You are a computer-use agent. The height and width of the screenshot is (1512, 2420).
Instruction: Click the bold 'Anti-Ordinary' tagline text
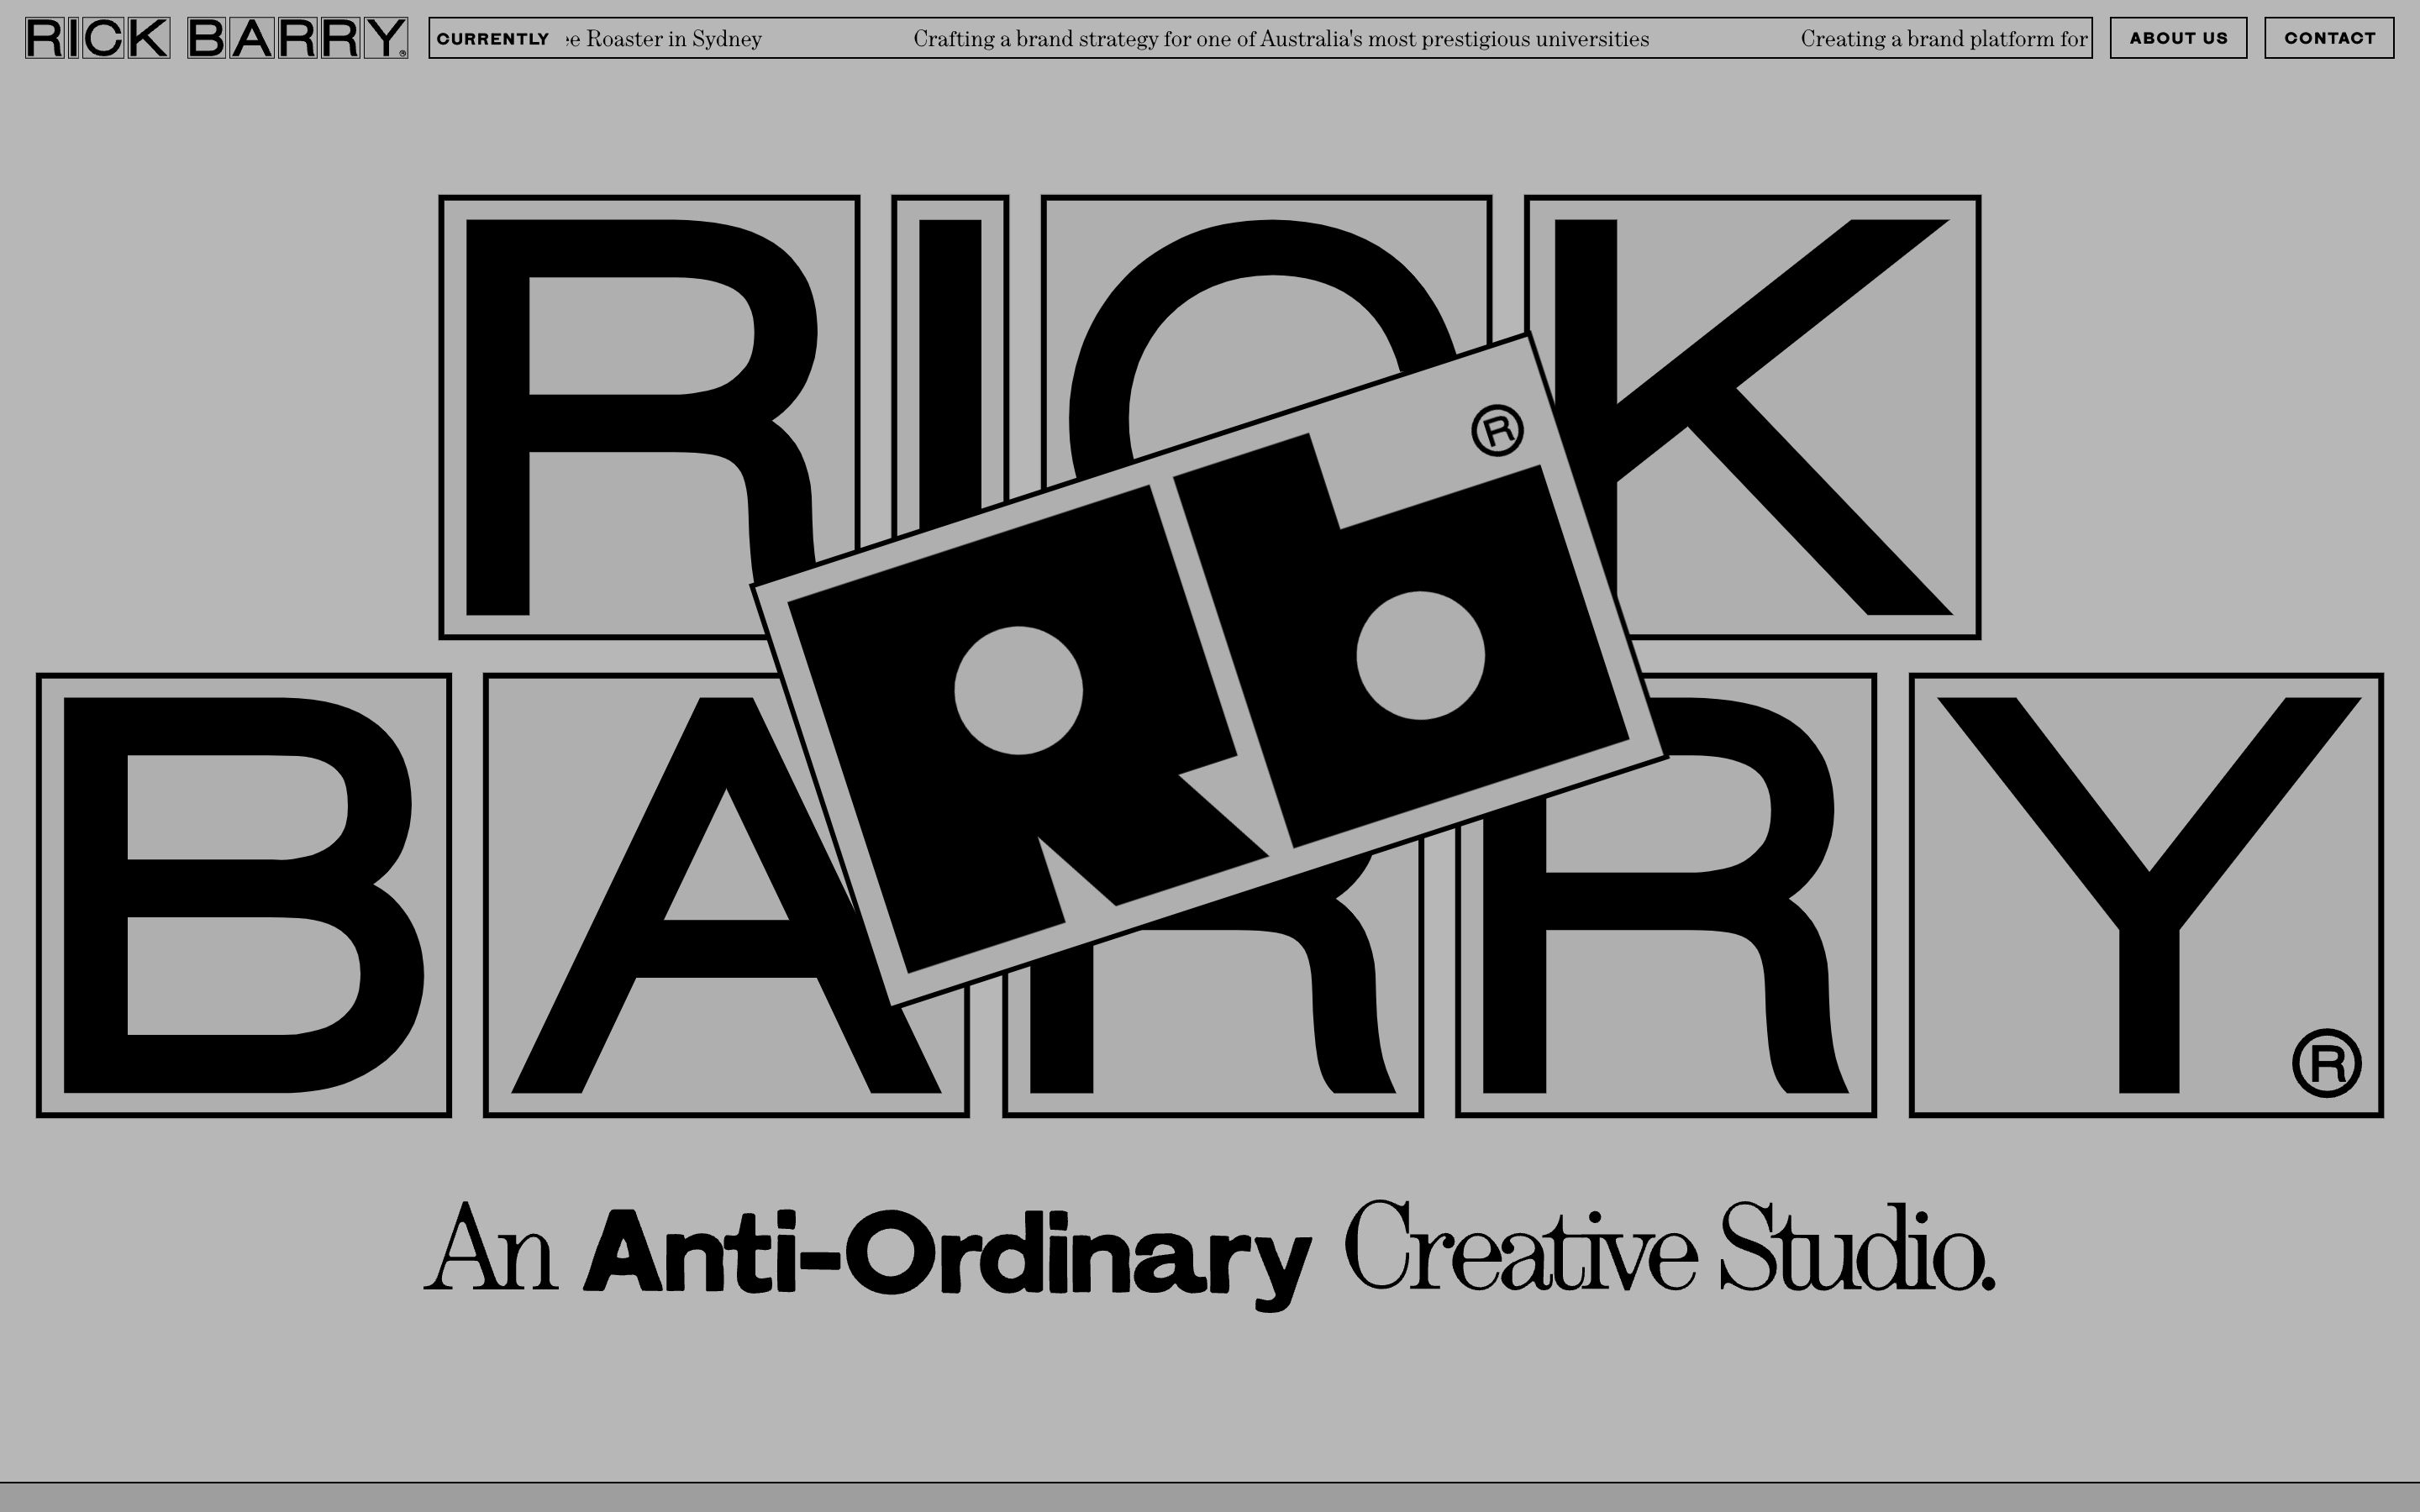click(946, 1252)
